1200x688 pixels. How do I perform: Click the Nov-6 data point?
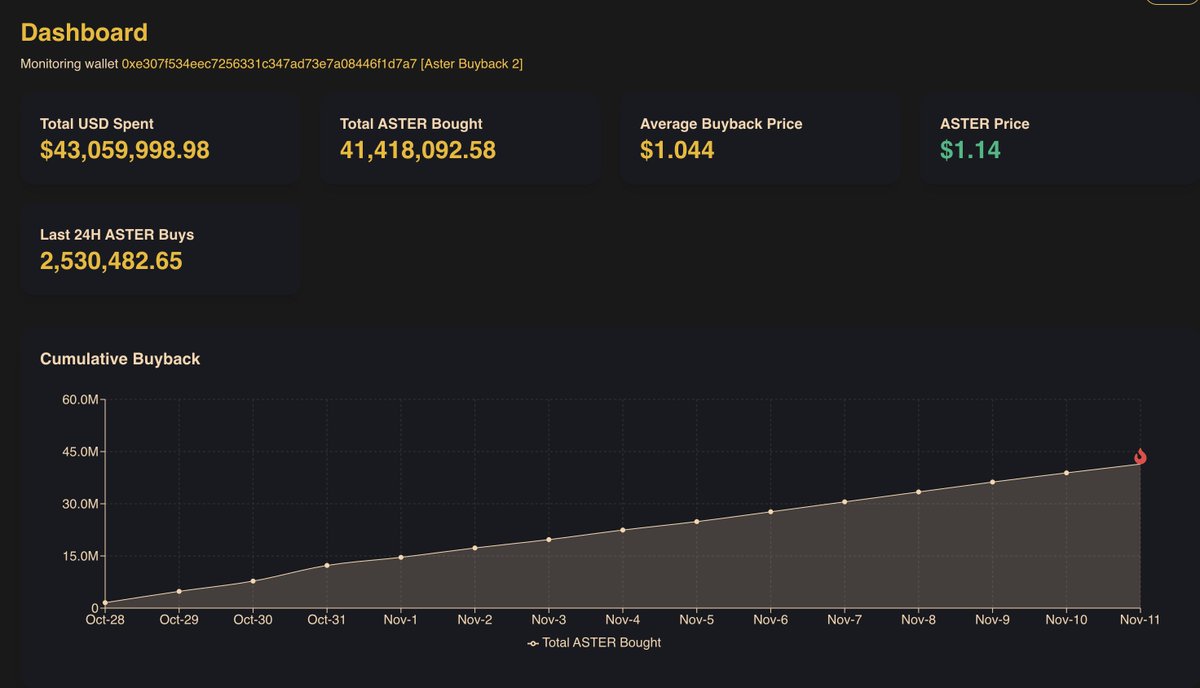pyautogui.click(x=771, y=511)
